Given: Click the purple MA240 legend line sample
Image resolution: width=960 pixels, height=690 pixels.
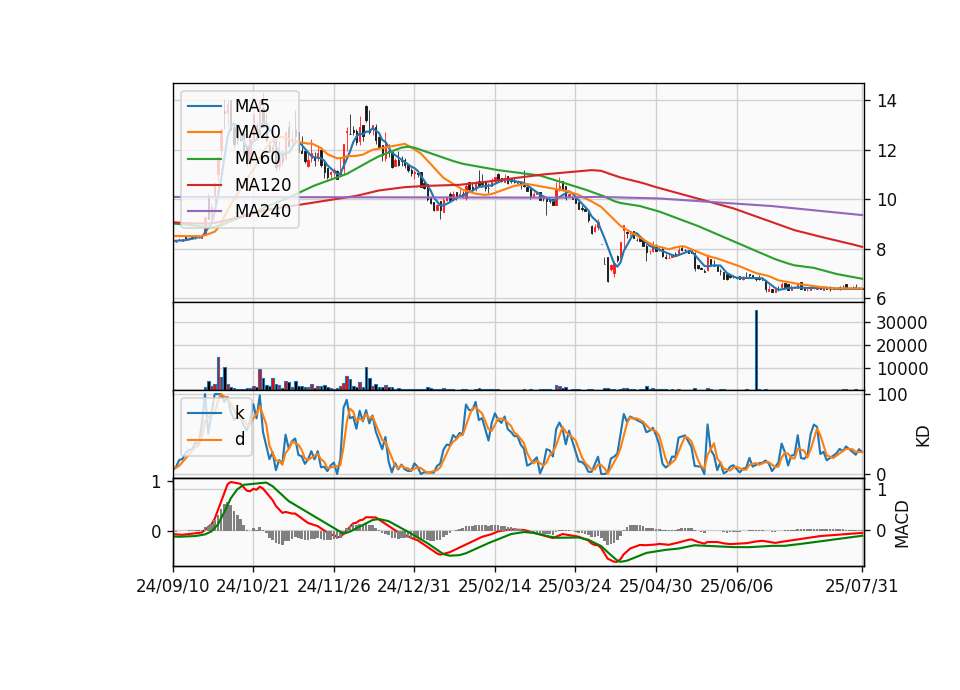Looking at the screenshot, I should click(x=204, y=211).
